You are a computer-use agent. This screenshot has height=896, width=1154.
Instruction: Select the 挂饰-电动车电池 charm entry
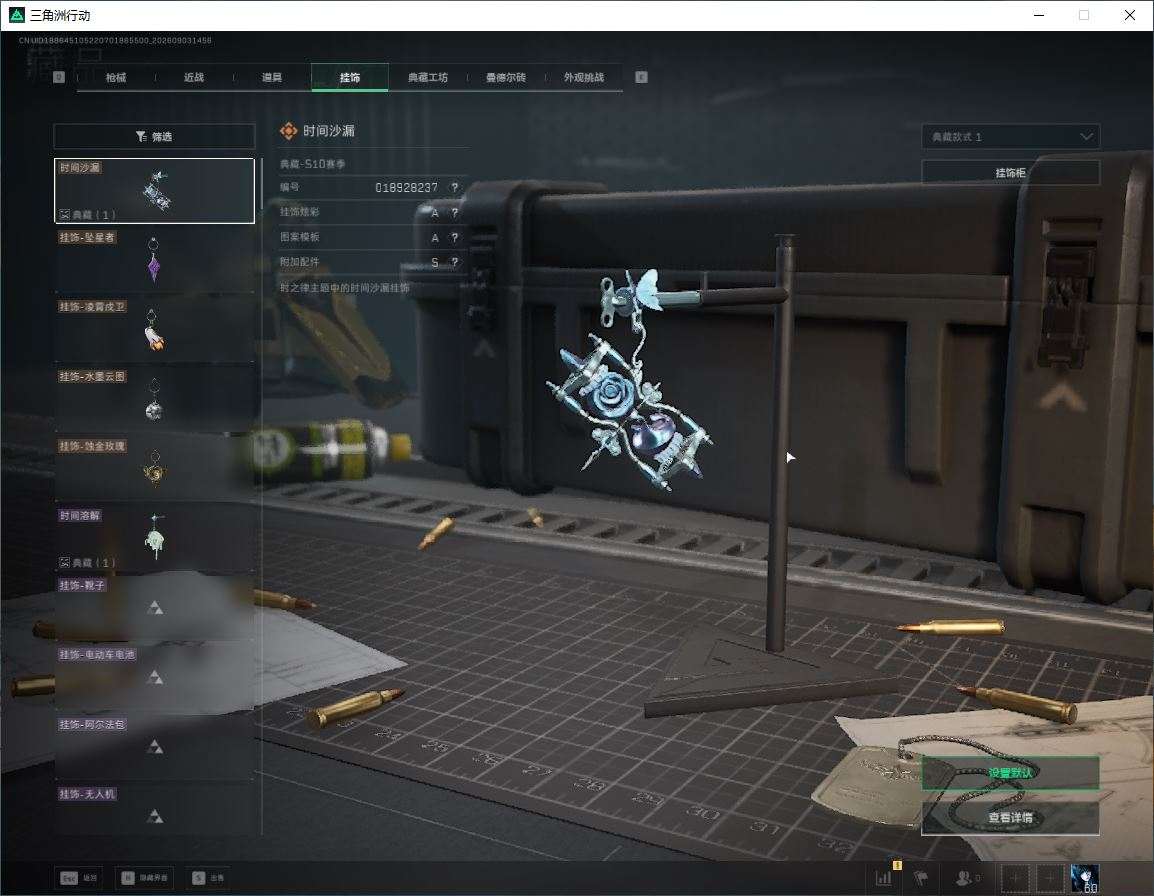155,677
